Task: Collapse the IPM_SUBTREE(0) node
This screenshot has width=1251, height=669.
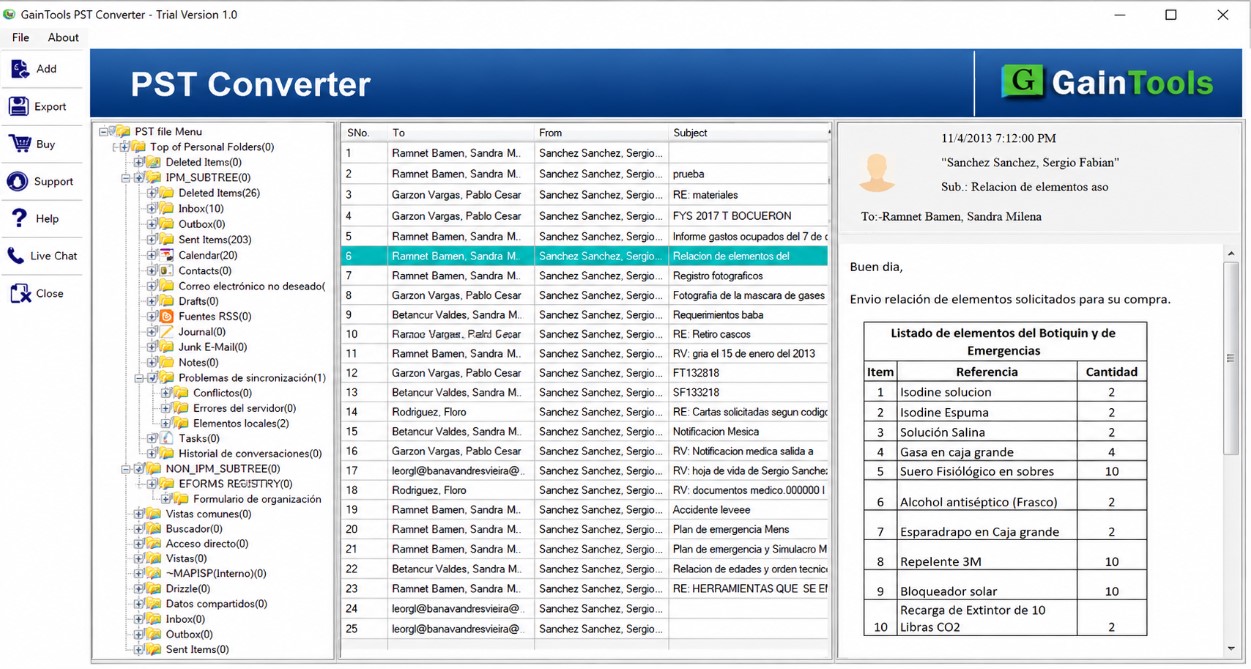Action: pyautogui.click(x=126, y=178)
